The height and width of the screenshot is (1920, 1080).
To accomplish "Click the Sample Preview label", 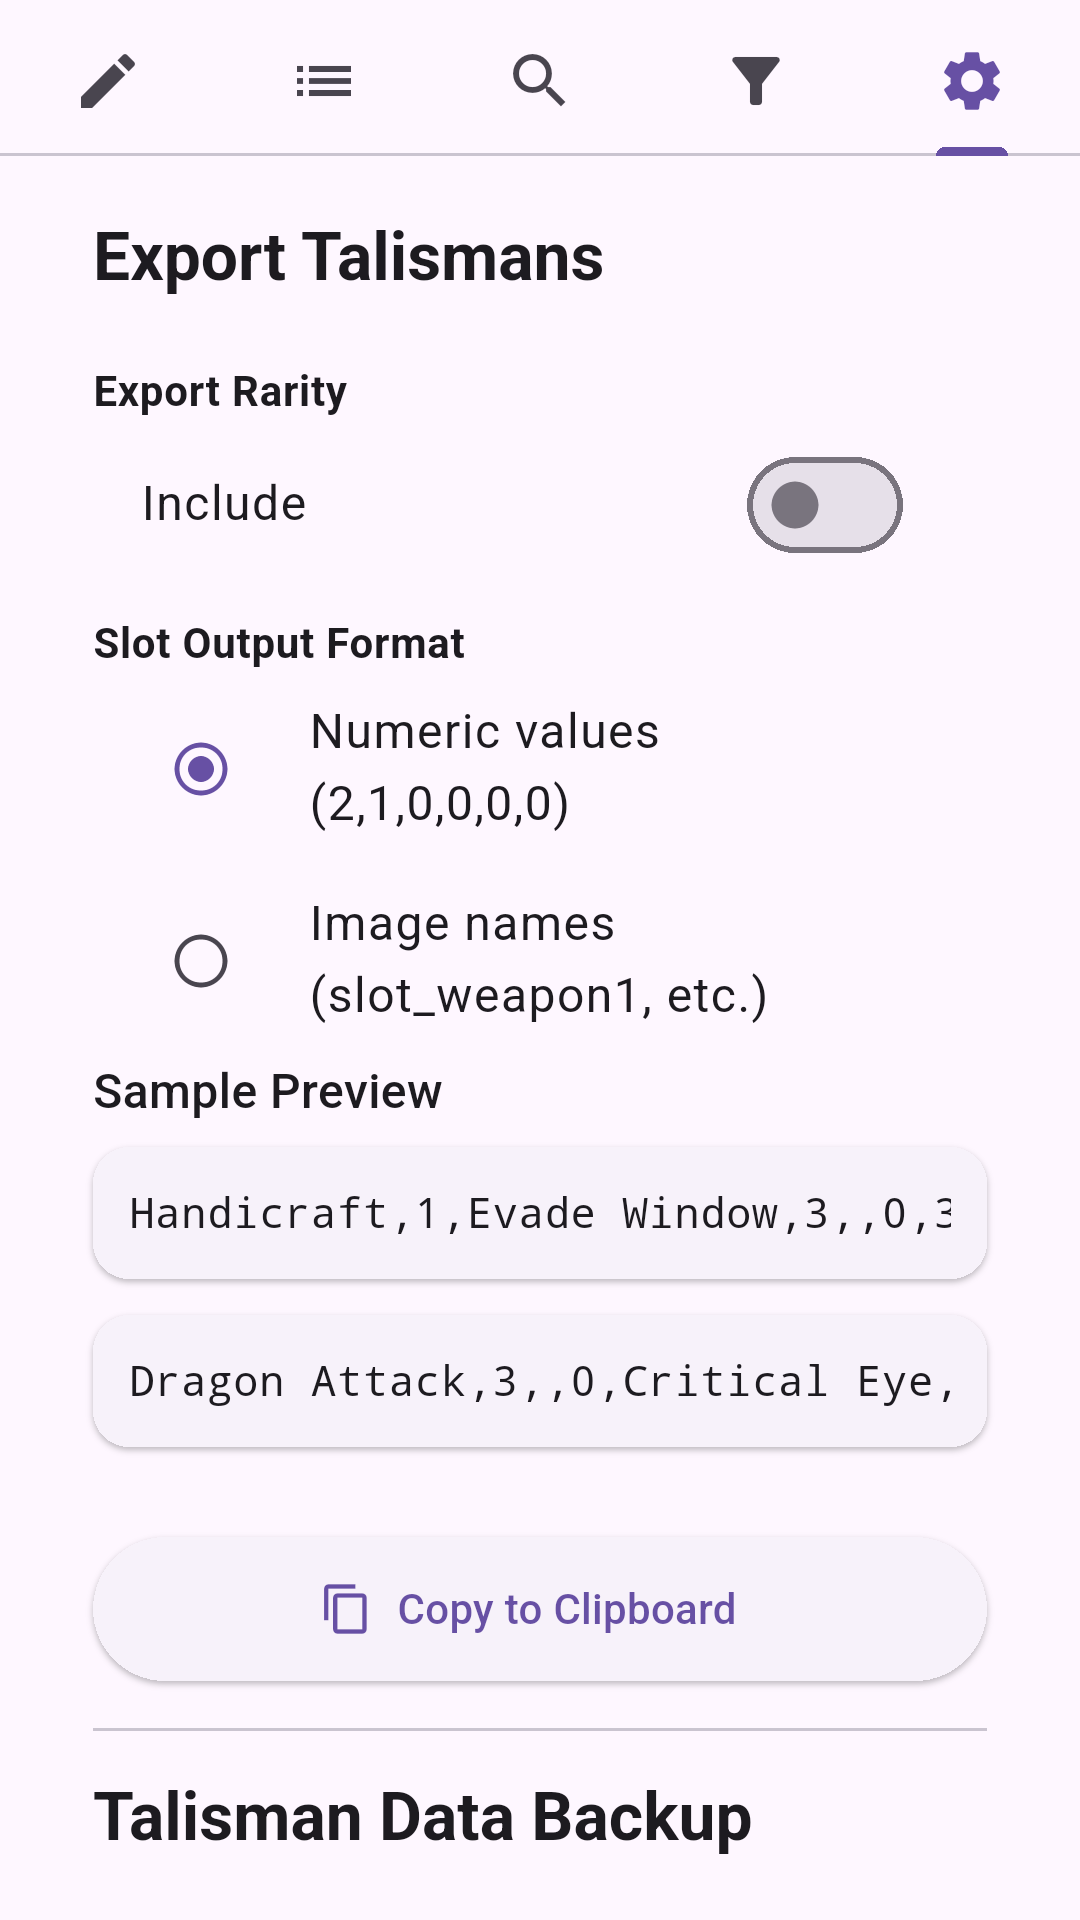I will coord(268,1091).
